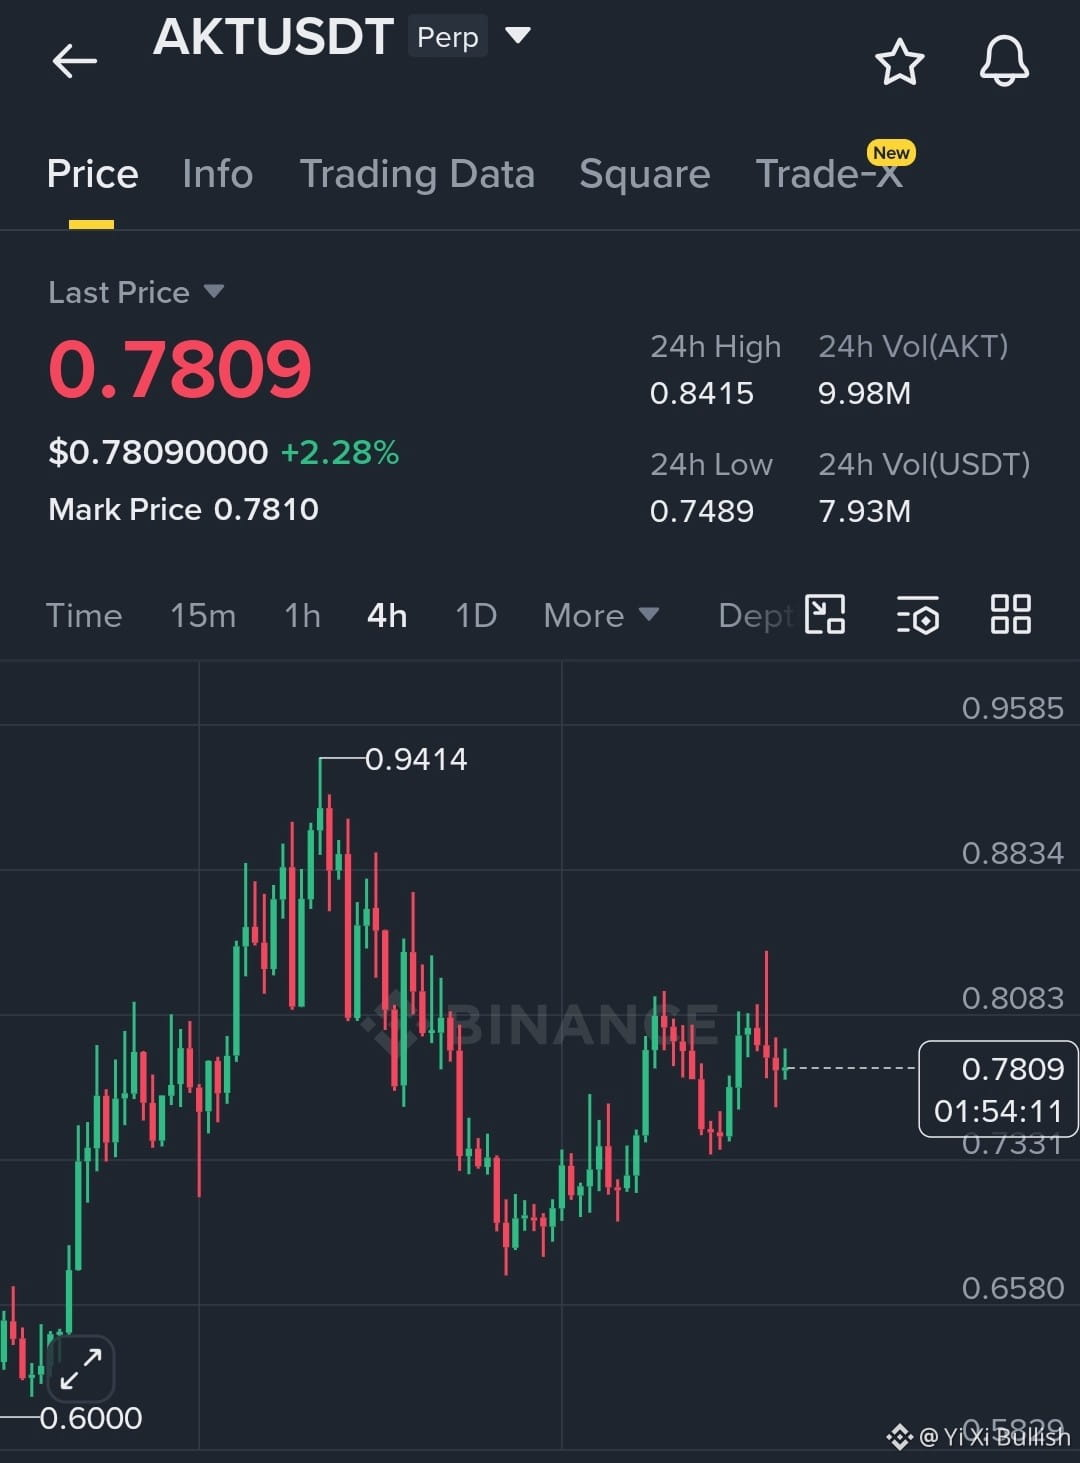Tap the 24h High 0.8415 value

point(702,393)
